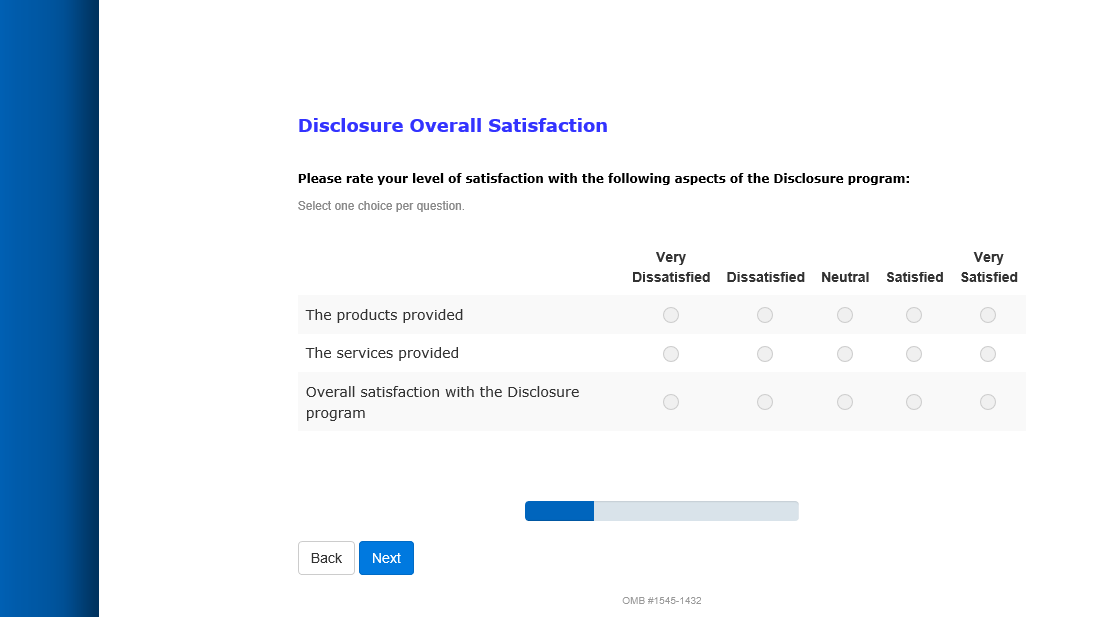Mark products provided as Satisfied
This screenshot has width=1104, height=617.
coord(914,315)
